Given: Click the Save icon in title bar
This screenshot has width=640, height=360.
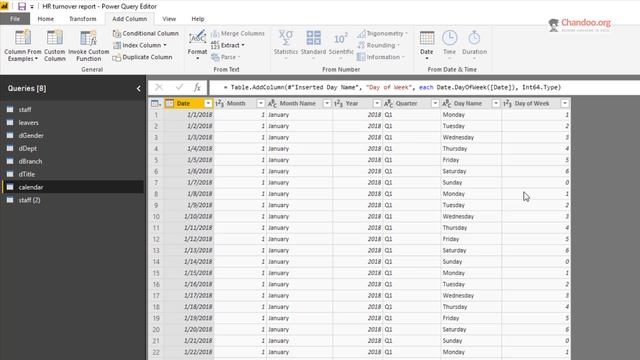Looking at the screenshot, I should pyautogui.click(x=22, y=6).
